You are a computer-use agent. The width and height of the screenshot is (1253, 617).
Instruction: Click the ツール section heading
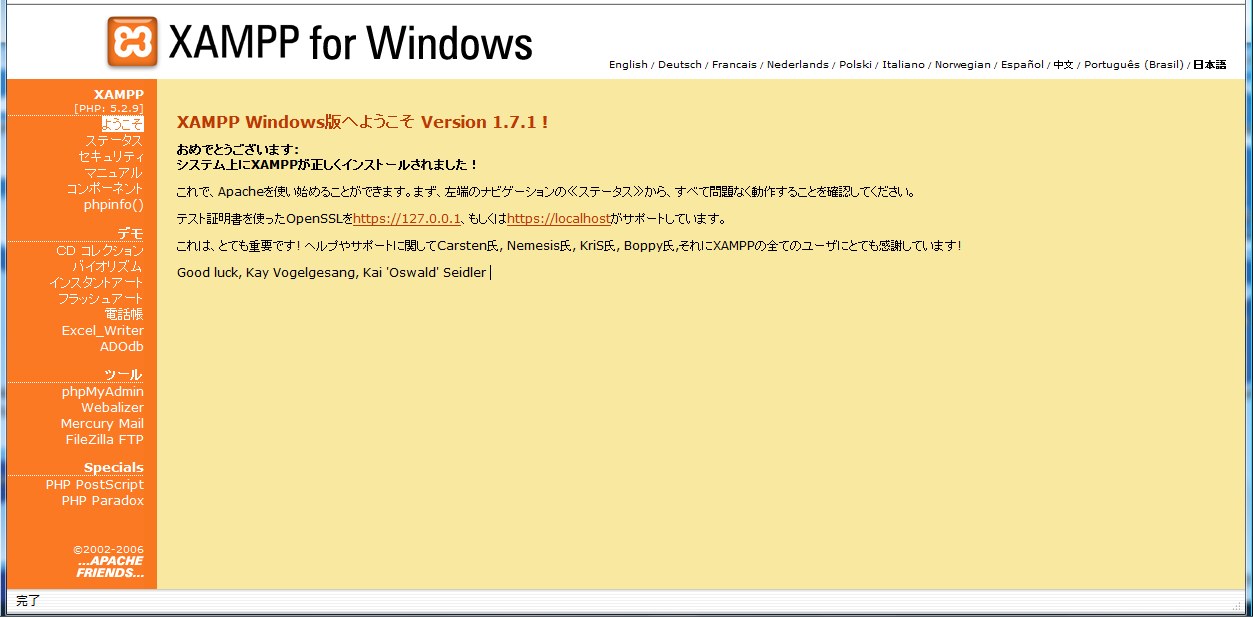[123, 375]
